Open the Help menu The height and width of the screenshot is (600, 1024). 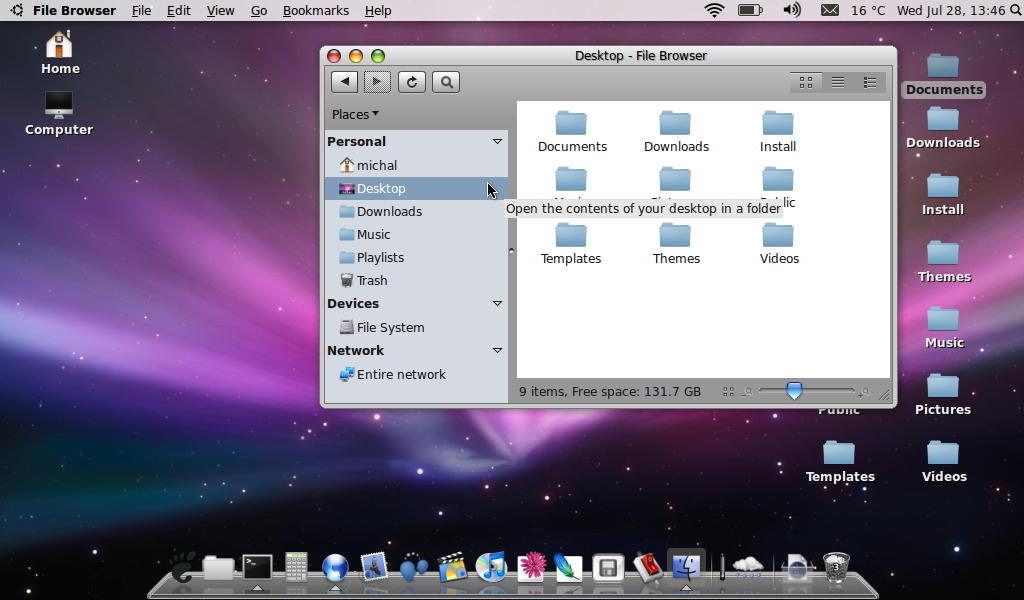point(377,10)
